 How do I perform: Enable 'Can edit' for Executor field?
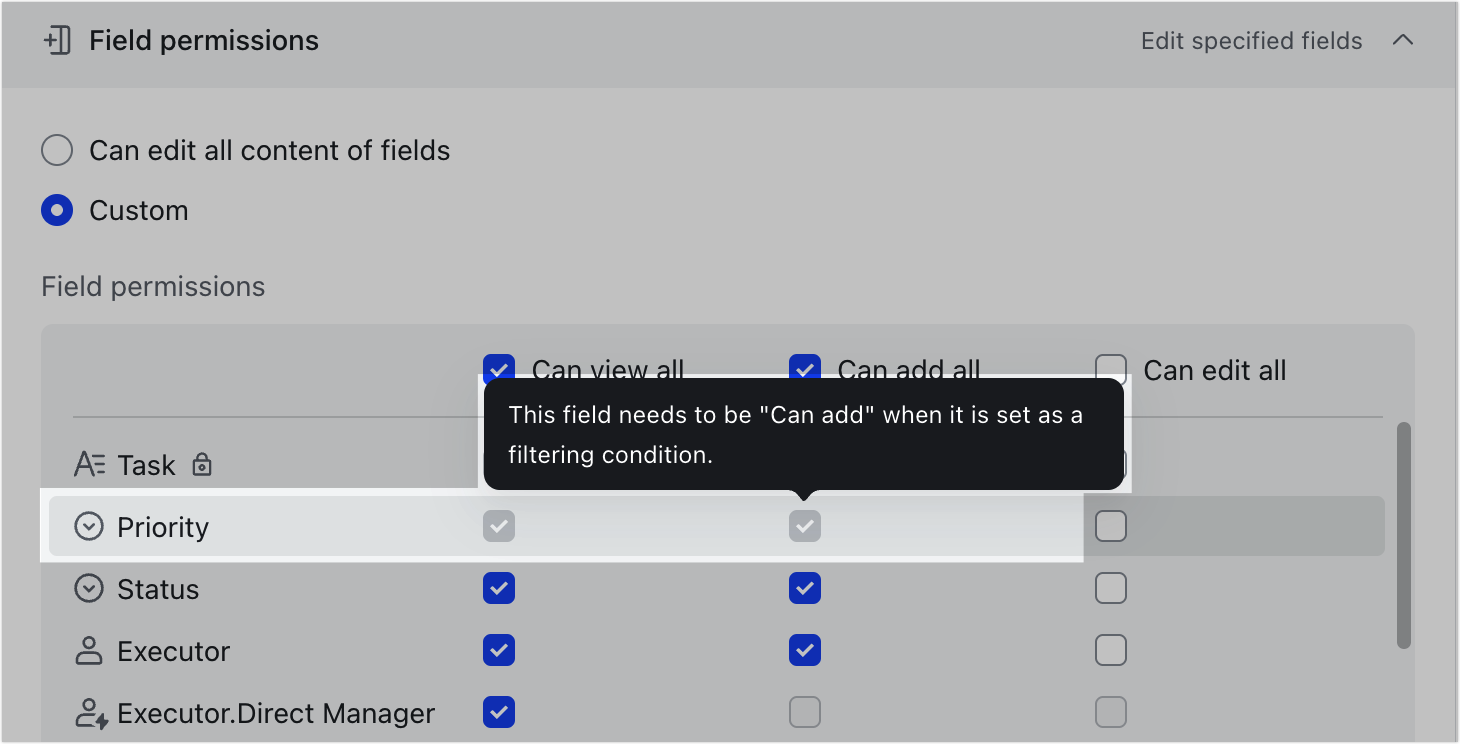1111,651
